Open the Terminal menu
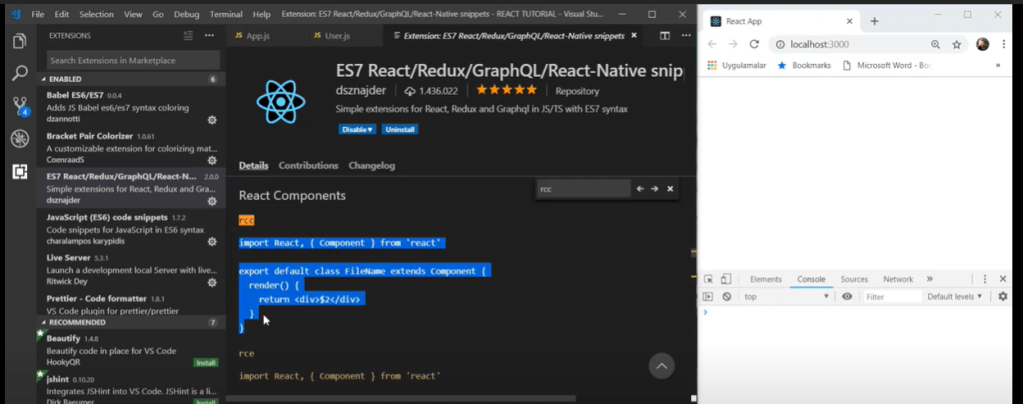Screen dimensions: 1023x404 [x=226, y=15]
